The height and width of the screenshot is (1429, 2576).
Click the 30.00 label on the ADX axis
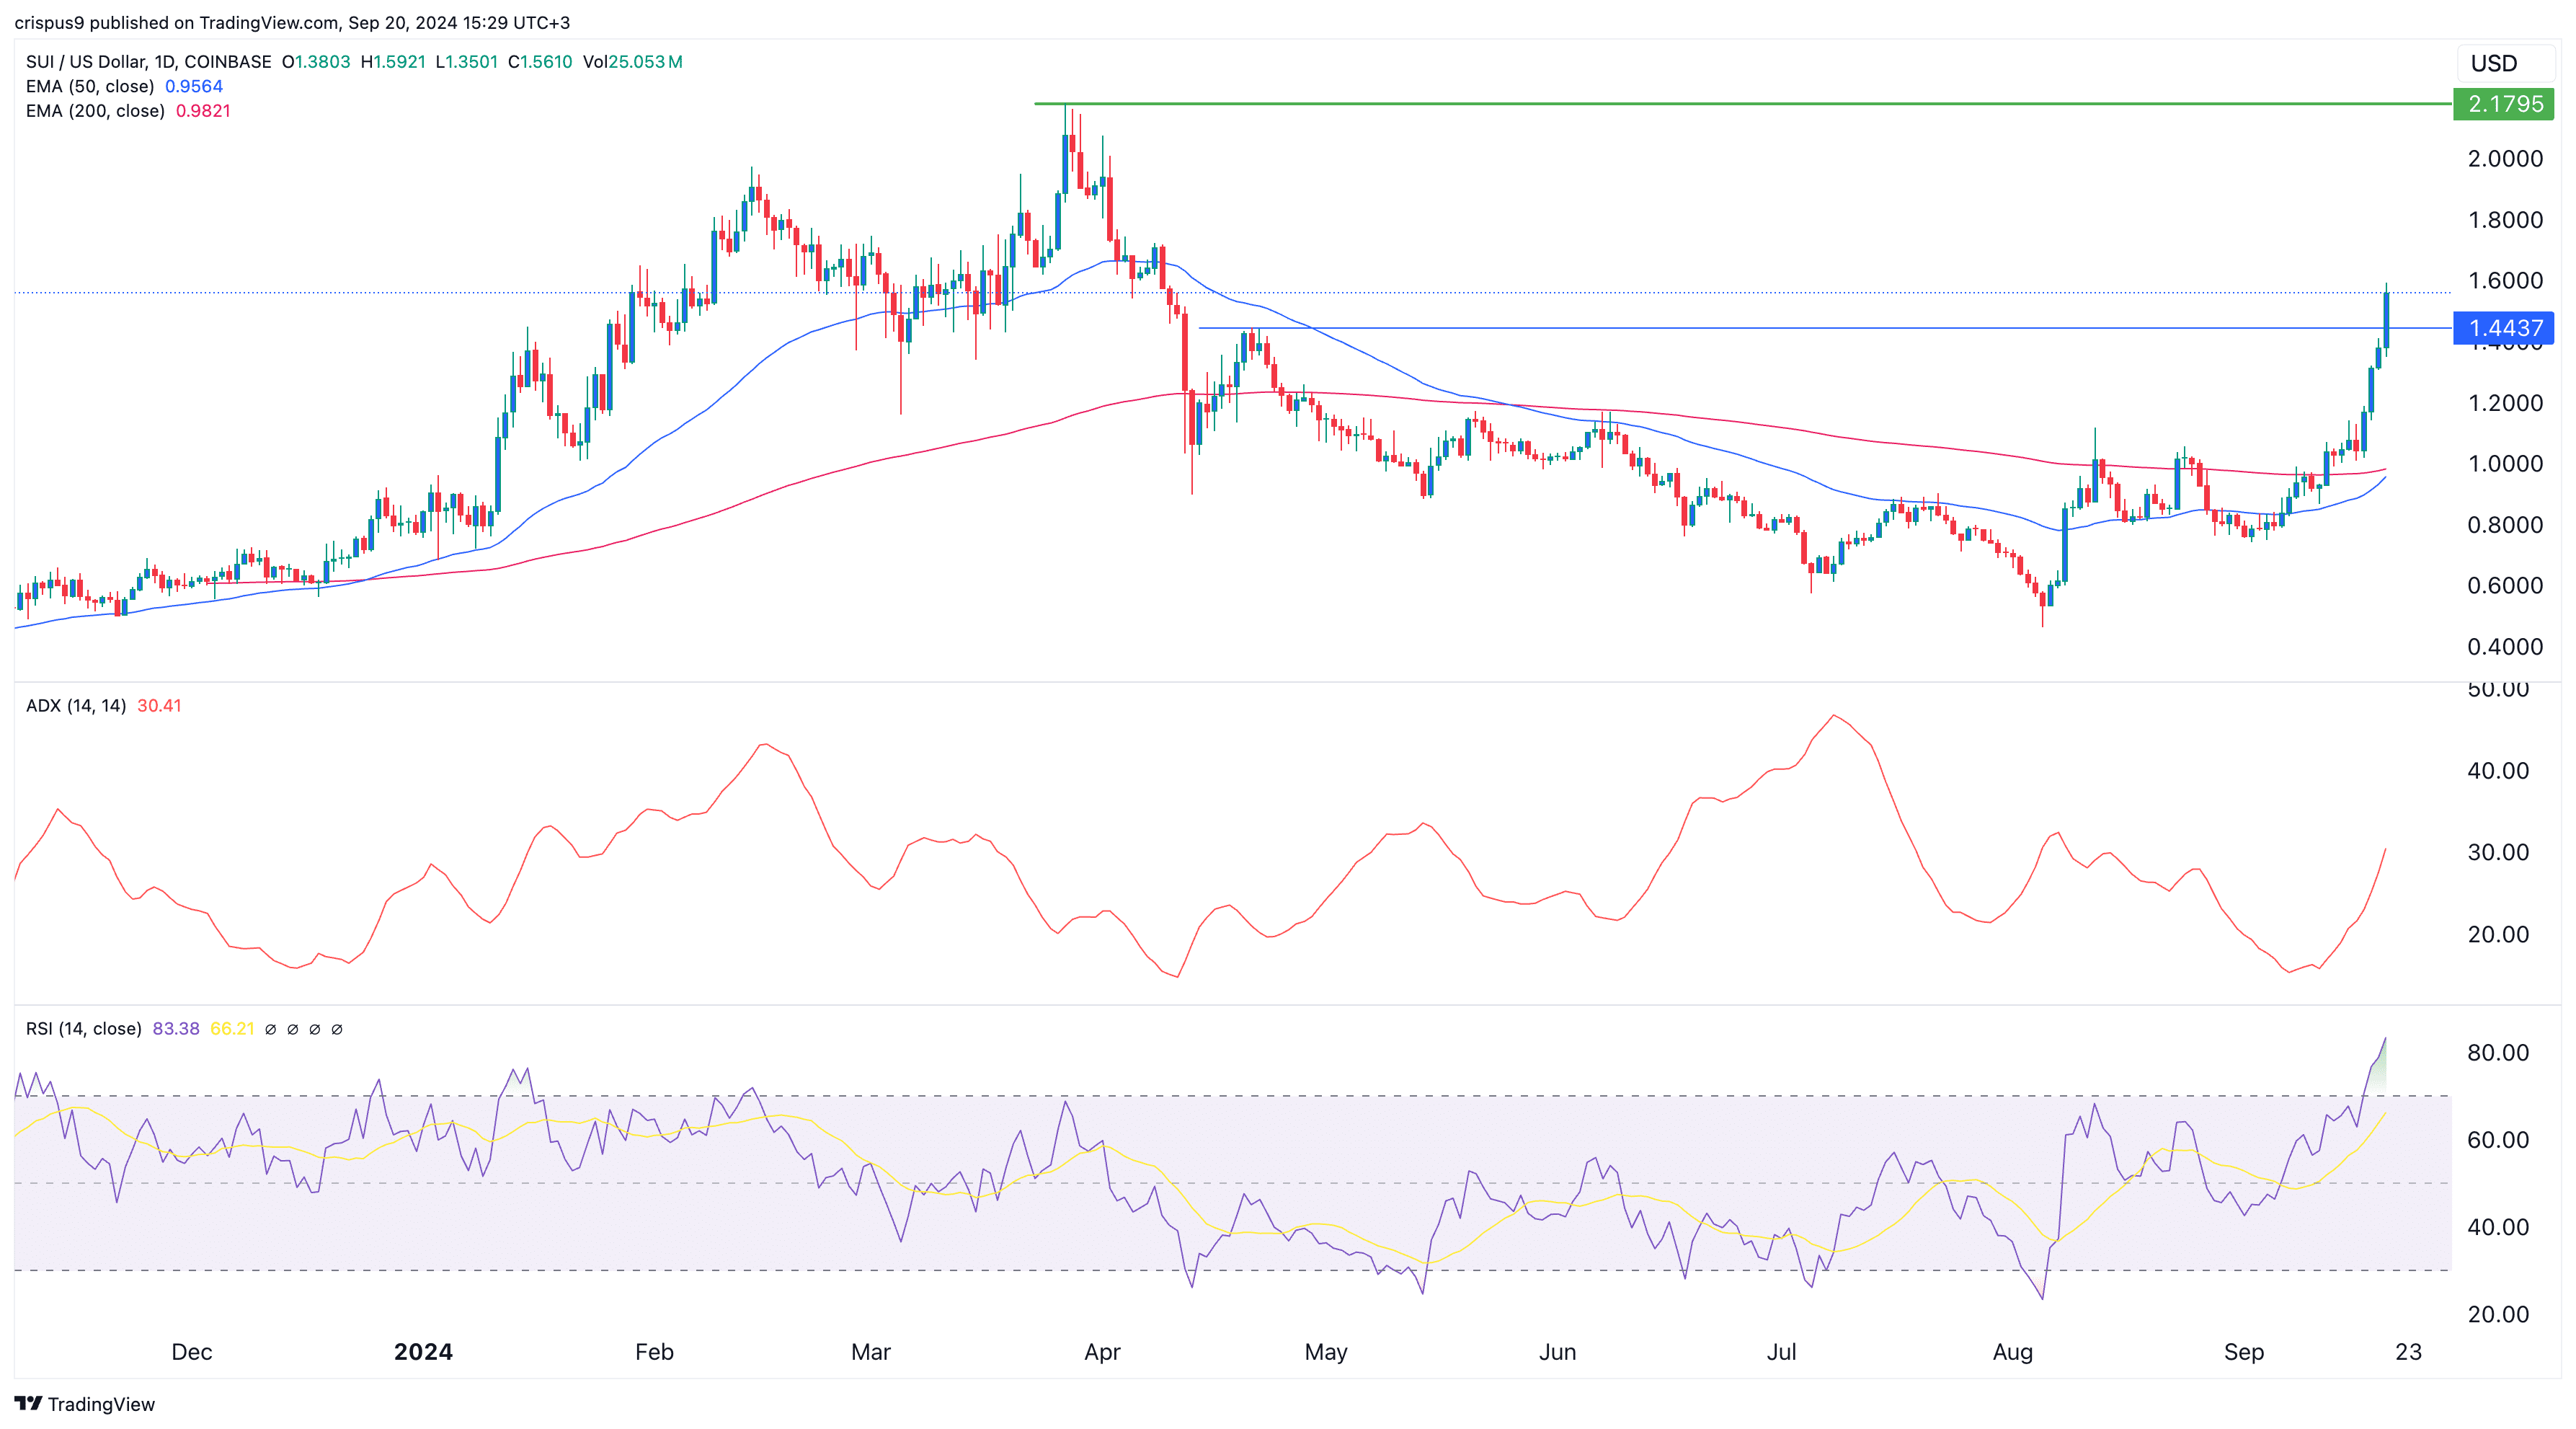[2498, 852]
